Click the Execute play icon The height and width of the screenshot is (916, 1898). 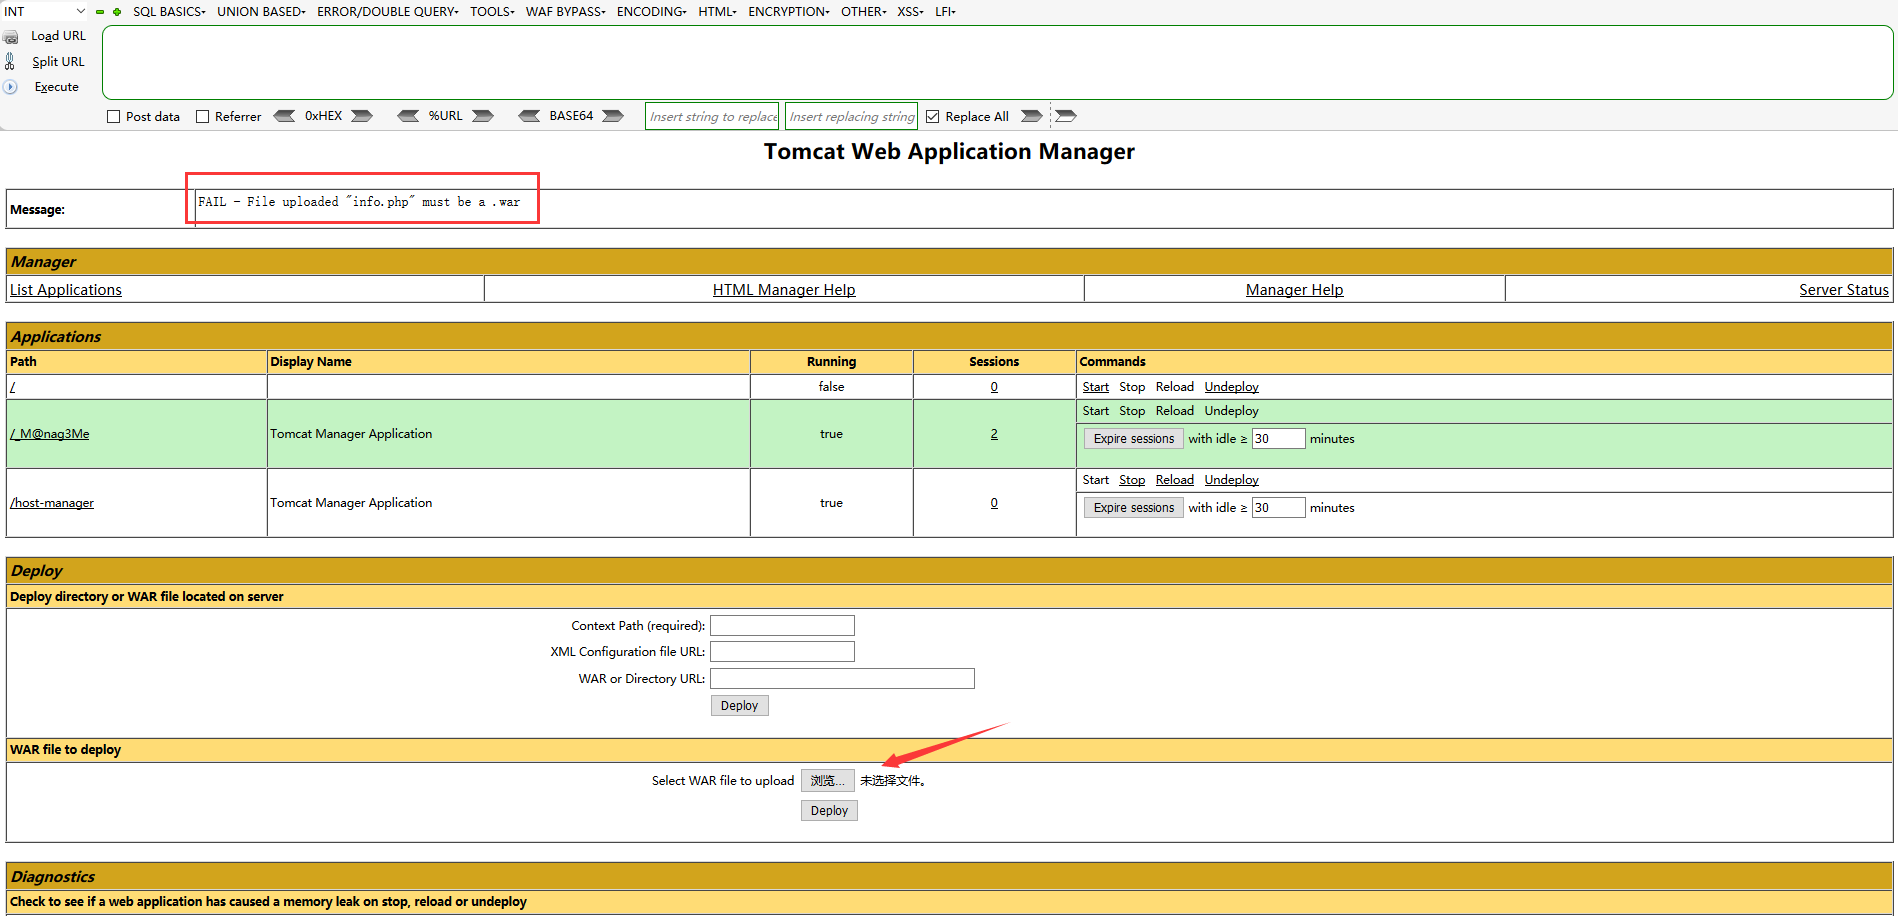[10, 87]
